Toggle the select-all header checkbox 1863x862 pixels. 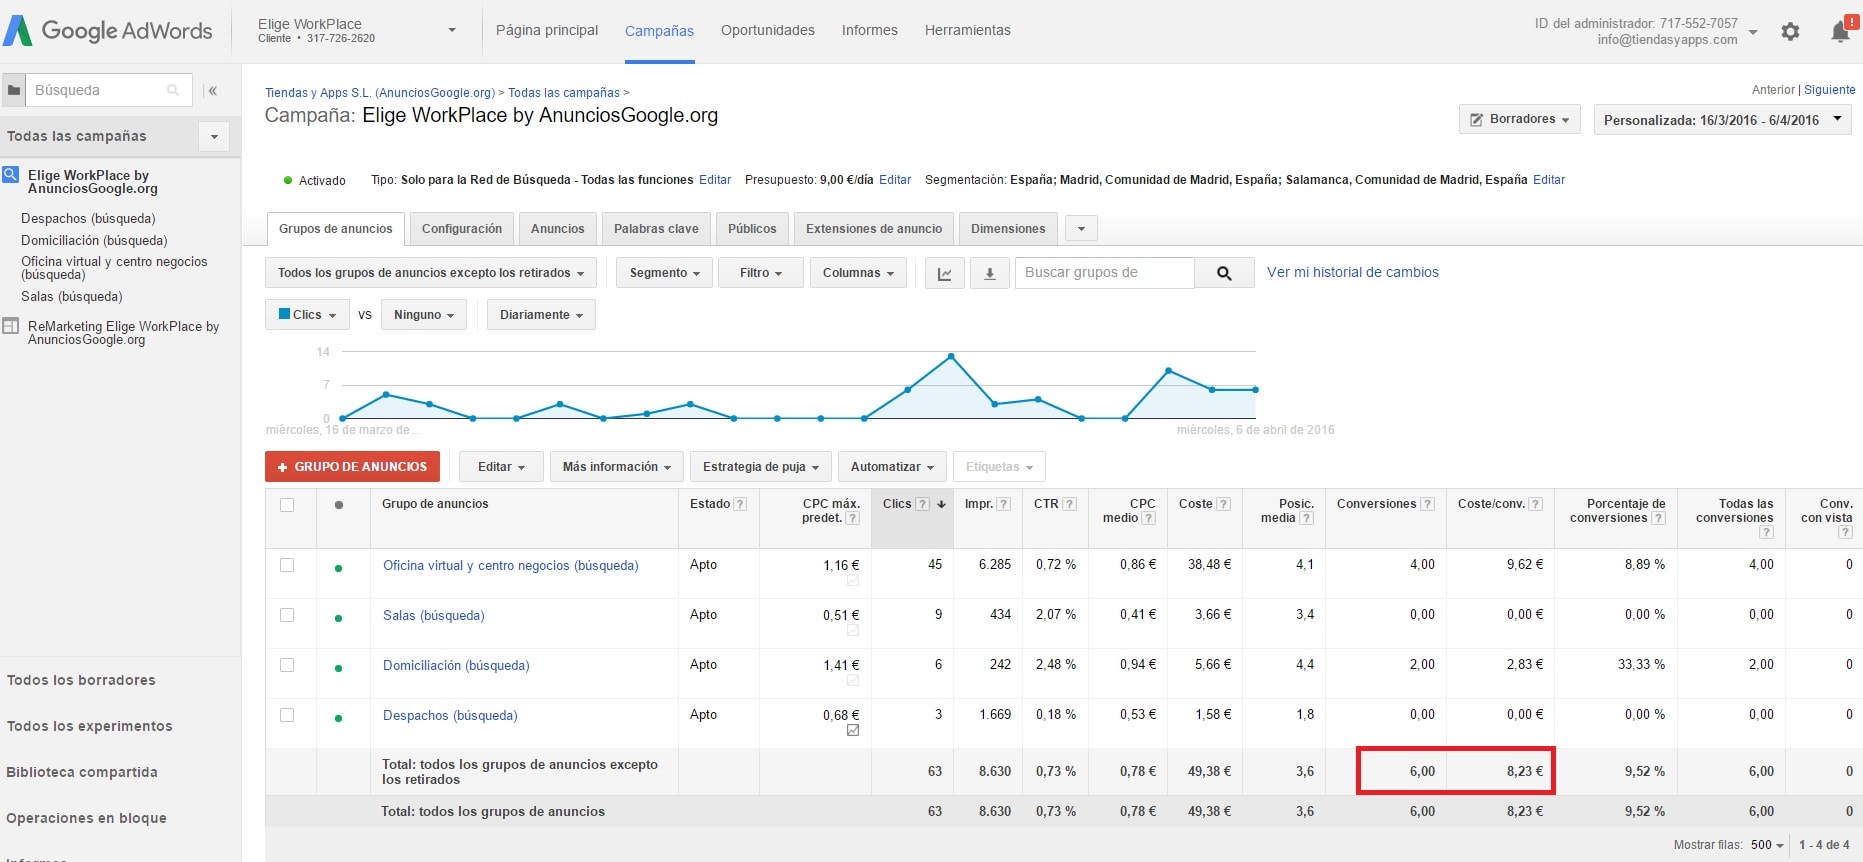coord(287,505)
